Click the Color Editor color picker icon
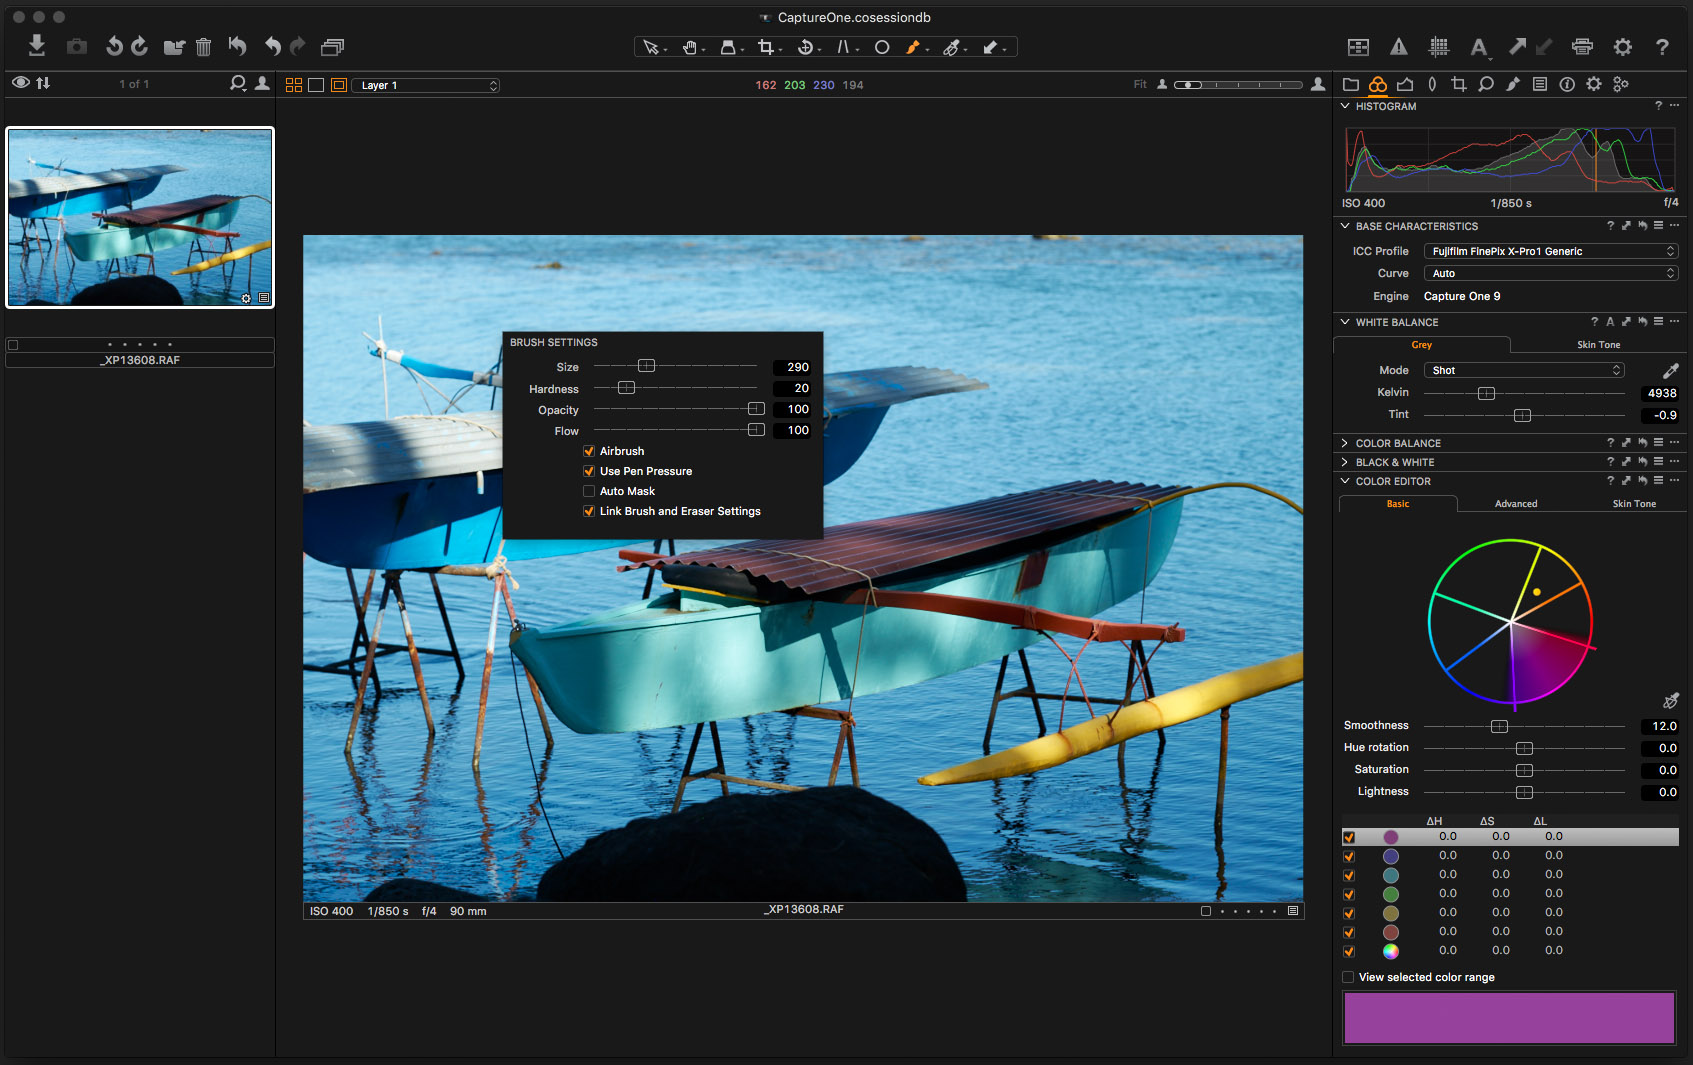Screen dimensions: 1693x1065 tap(1670, 701)
